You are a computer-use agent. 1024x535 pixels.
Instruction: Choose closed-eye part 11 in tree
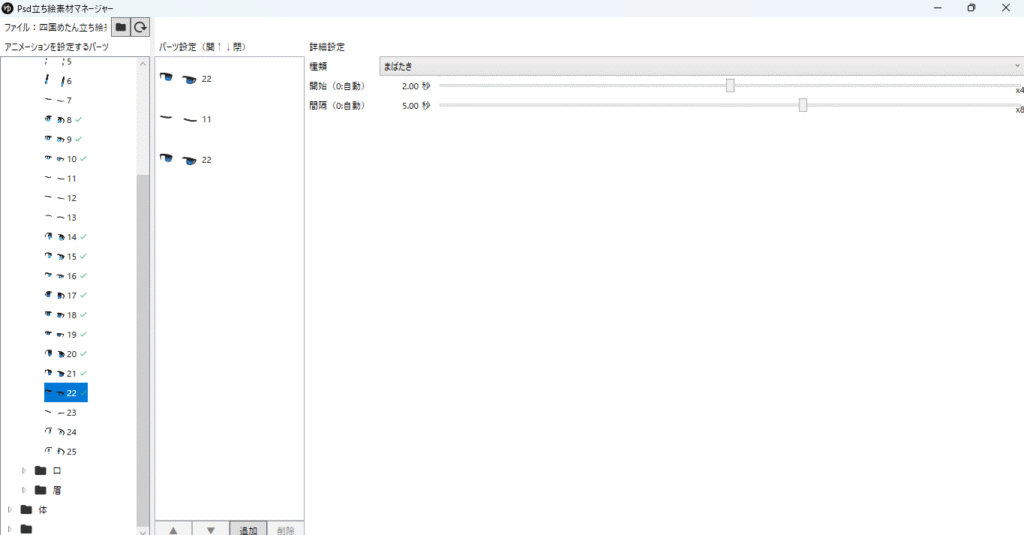click(62, 178)
